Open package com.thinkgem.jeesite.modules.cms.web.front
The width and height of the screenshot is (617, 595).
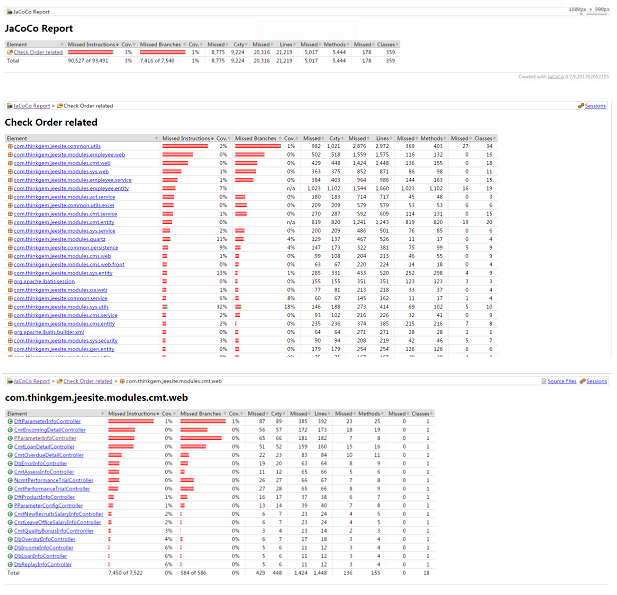point(69,265)
